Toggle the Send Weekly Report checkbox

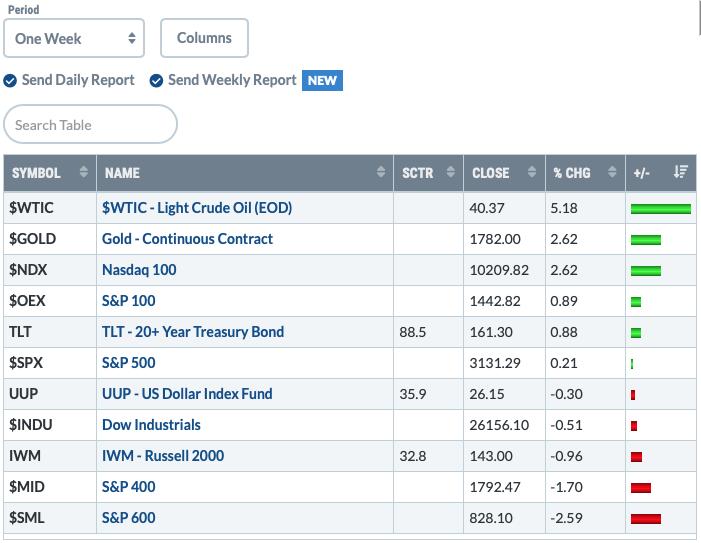point(156,81)
